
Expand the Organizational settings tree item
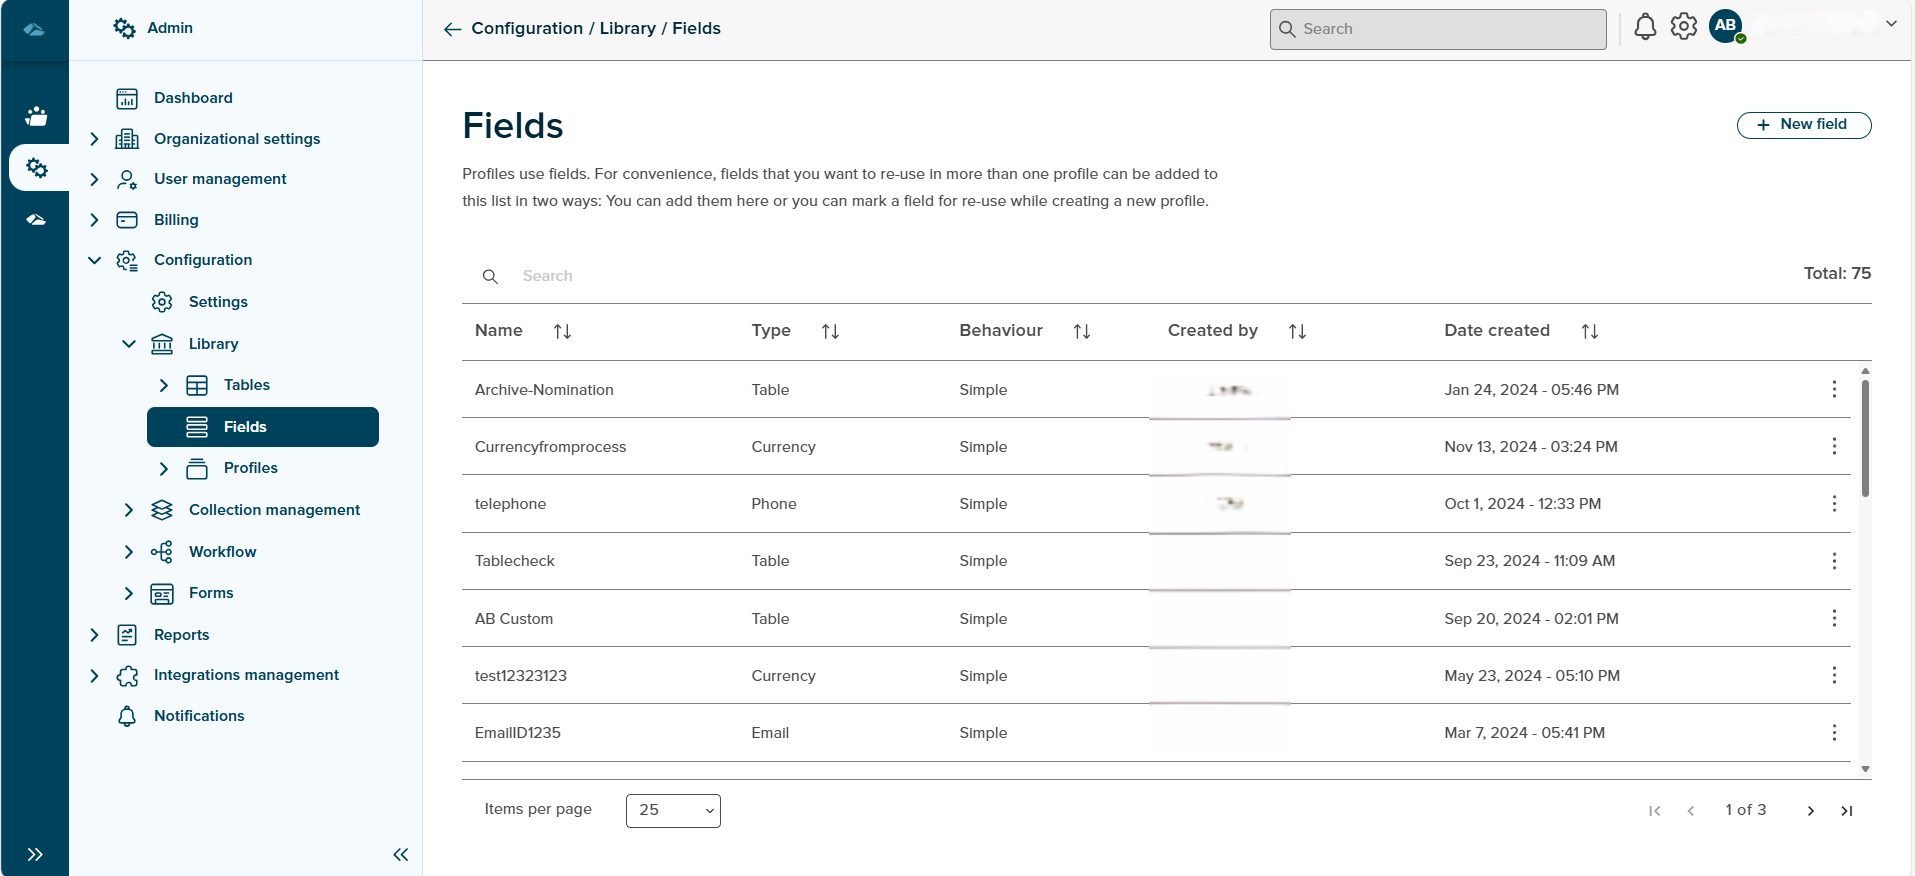94,139
